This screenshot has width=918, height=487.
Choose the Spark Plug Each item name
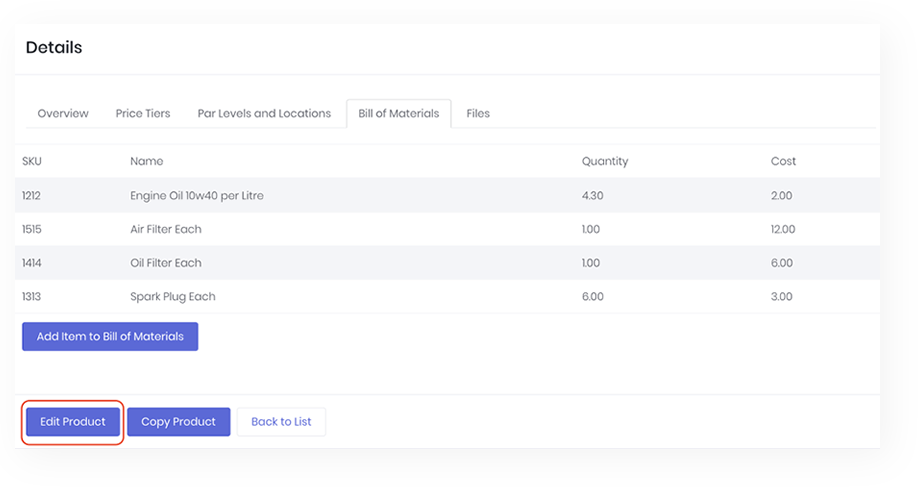[x=173, y=297]
